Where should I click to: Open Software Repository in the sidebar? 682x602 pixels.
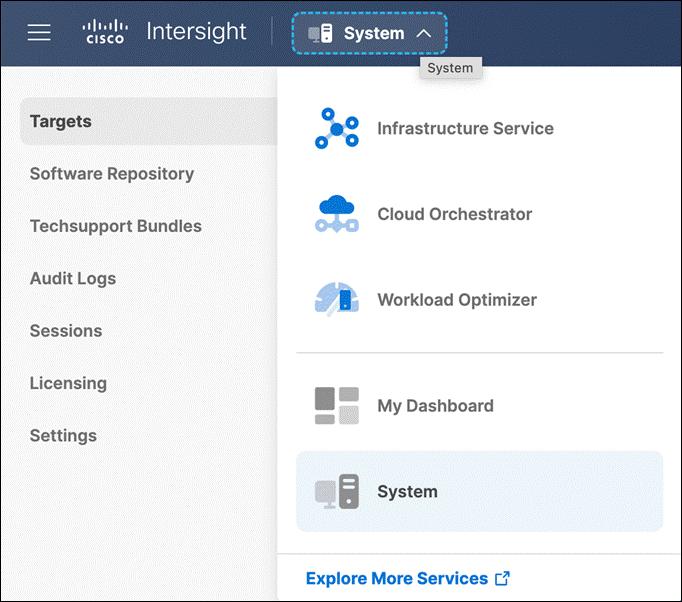point(112,174)
